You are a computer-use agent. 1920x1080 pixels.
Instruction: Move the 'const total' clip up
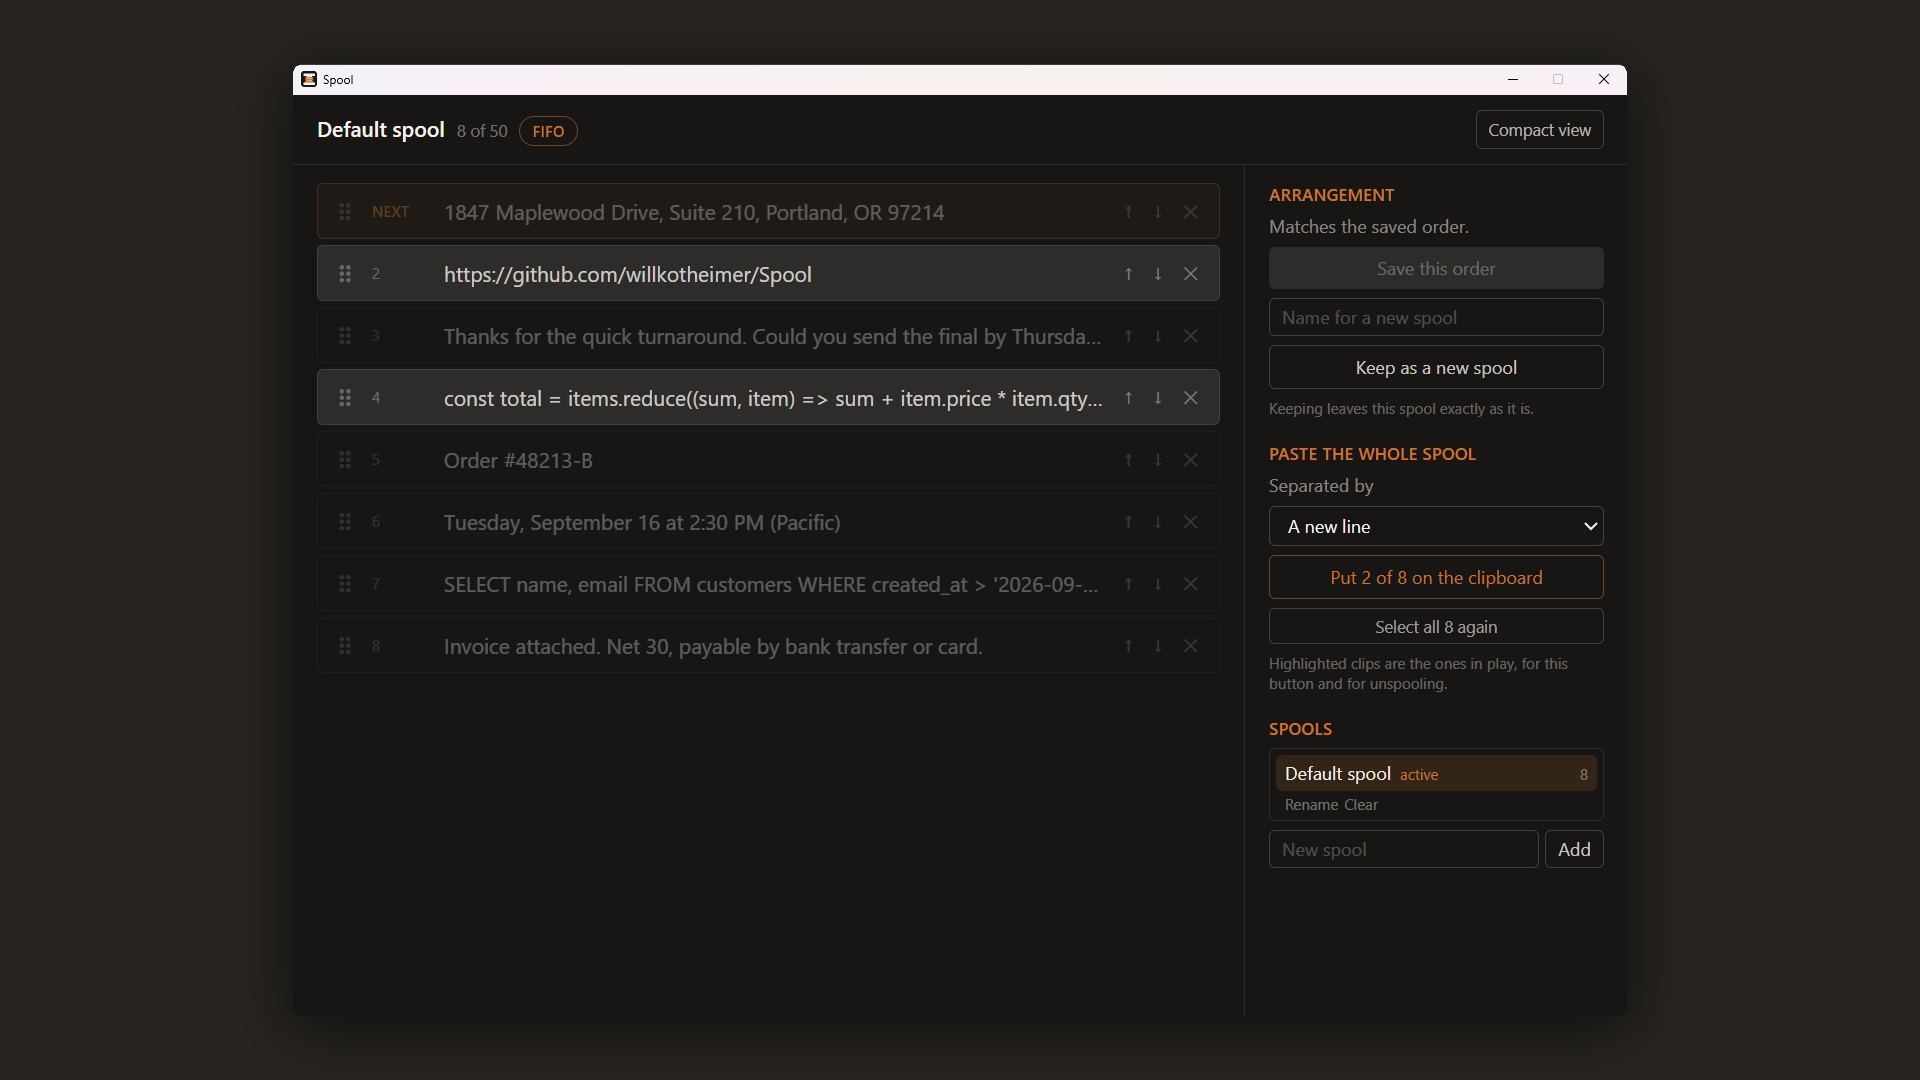[1128, 398]
